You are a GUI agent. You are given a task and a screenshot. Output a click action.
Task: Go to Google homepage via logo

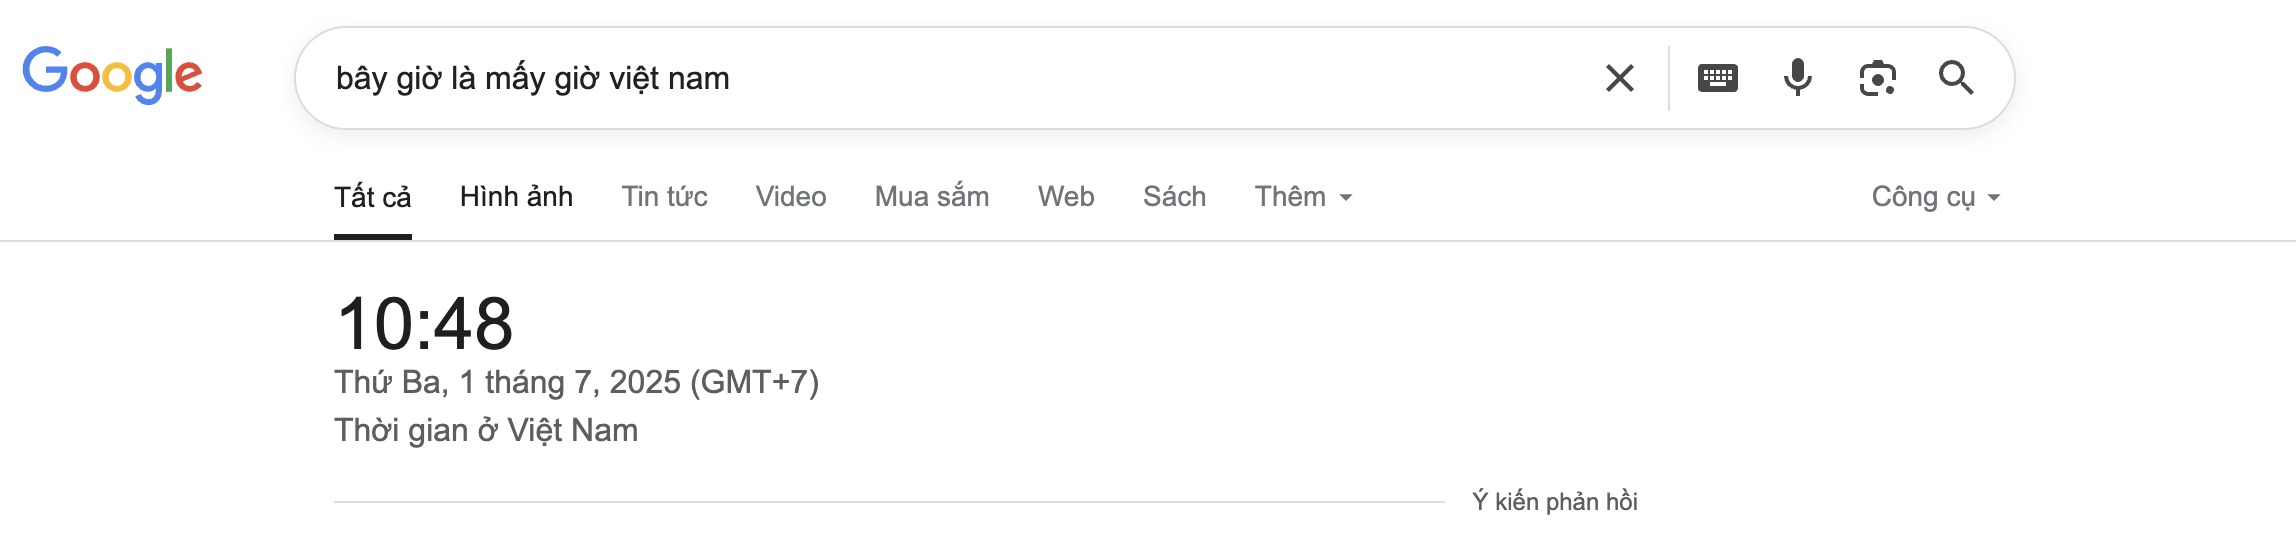click(112, 75)
